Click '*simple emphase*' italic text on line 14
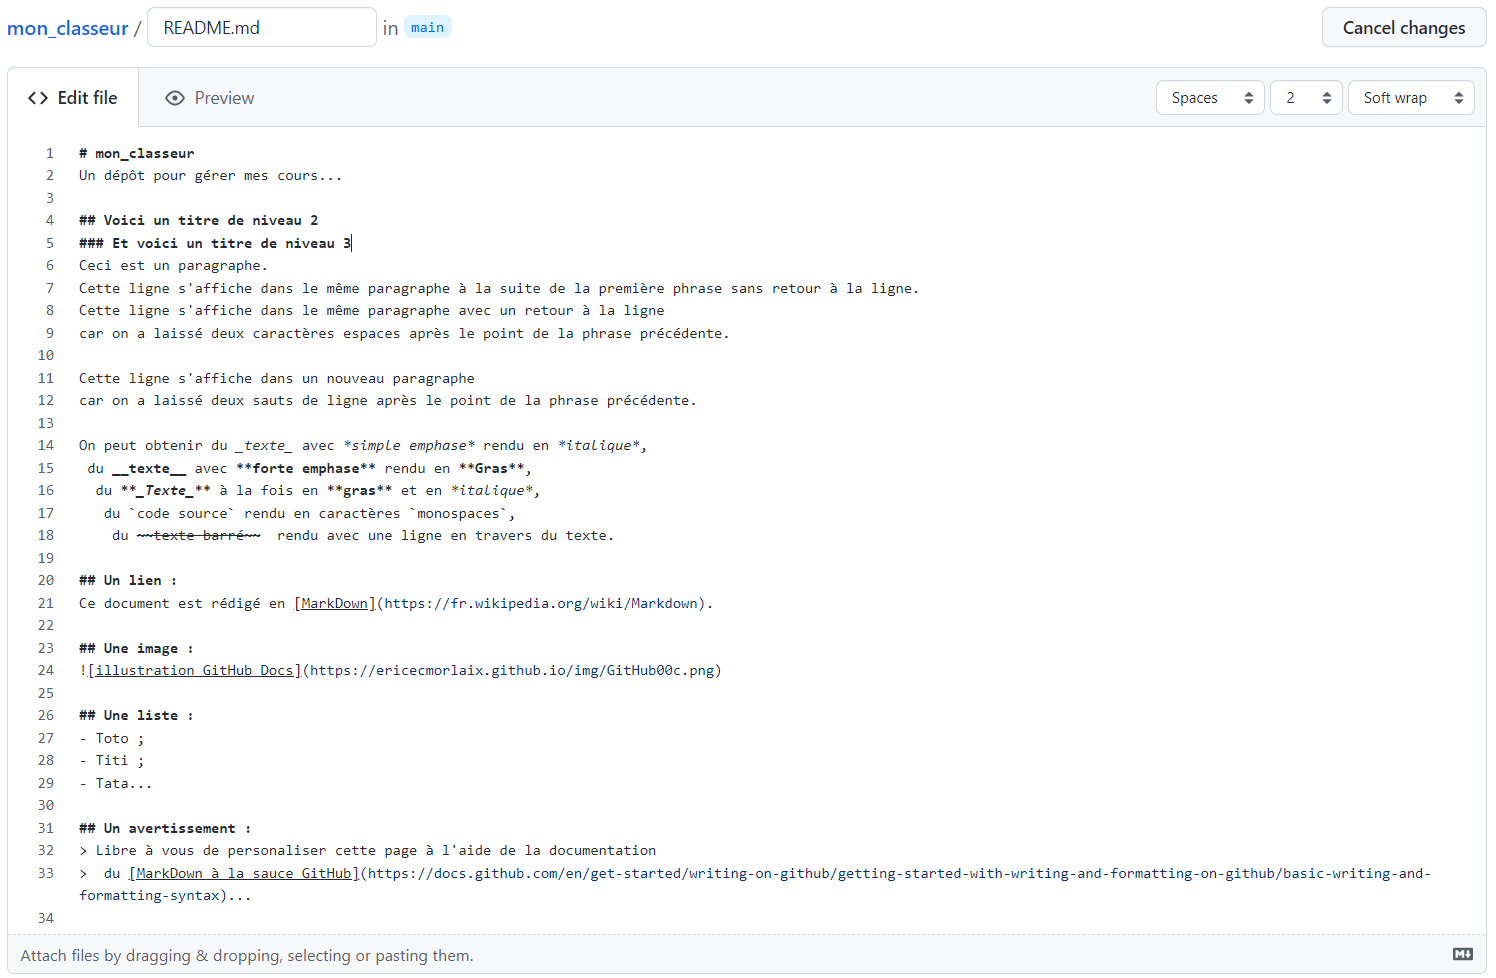The image size is (1496, 978). [x=409, y=445]
